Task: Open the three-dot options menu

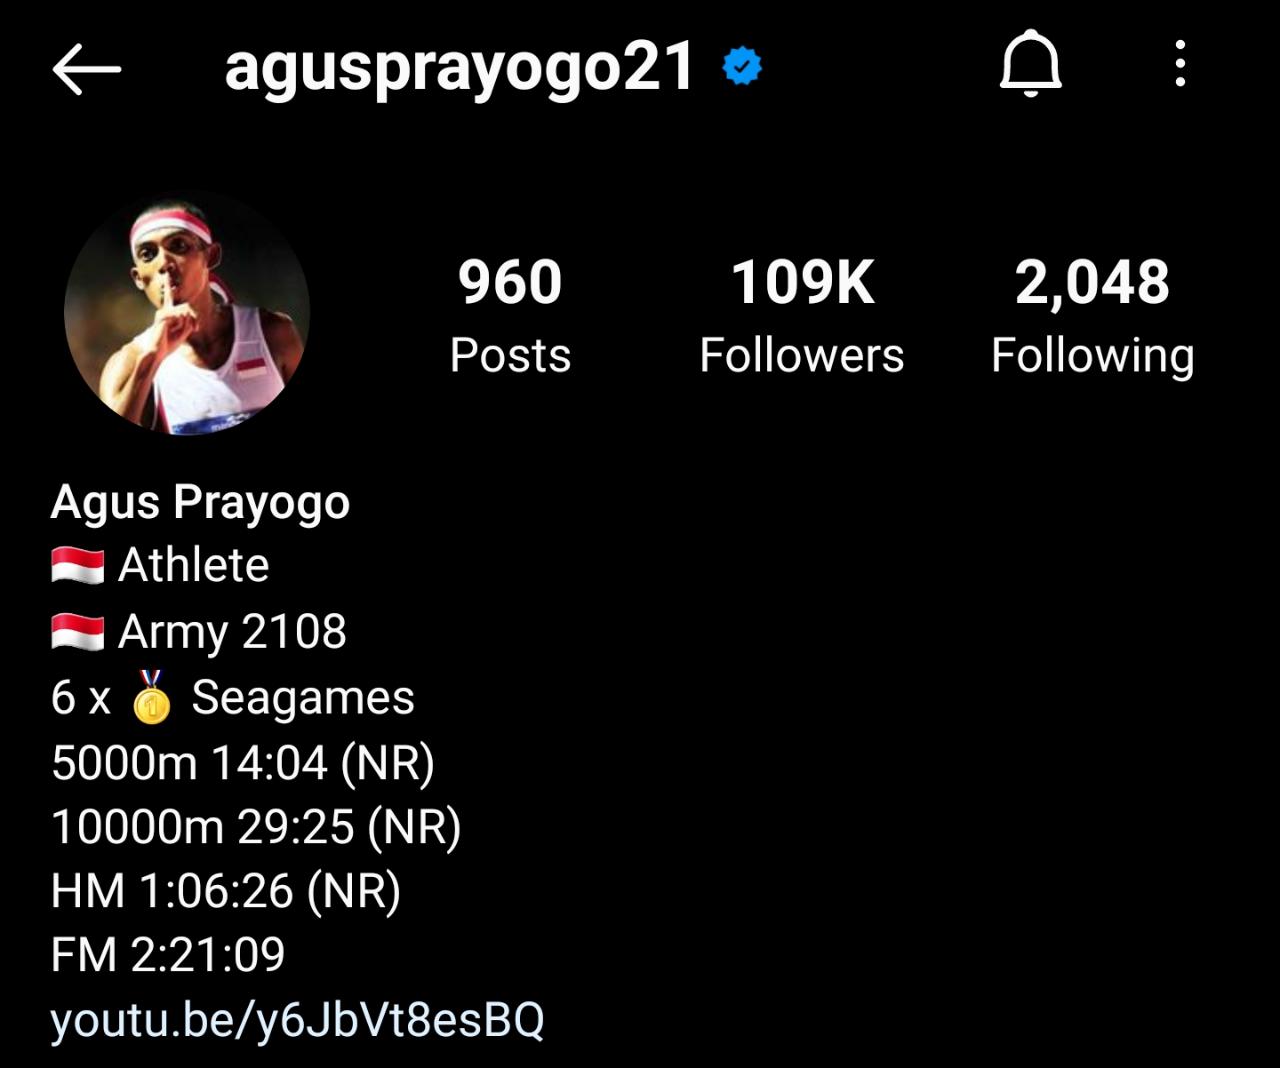Action: click(1181, 64)
